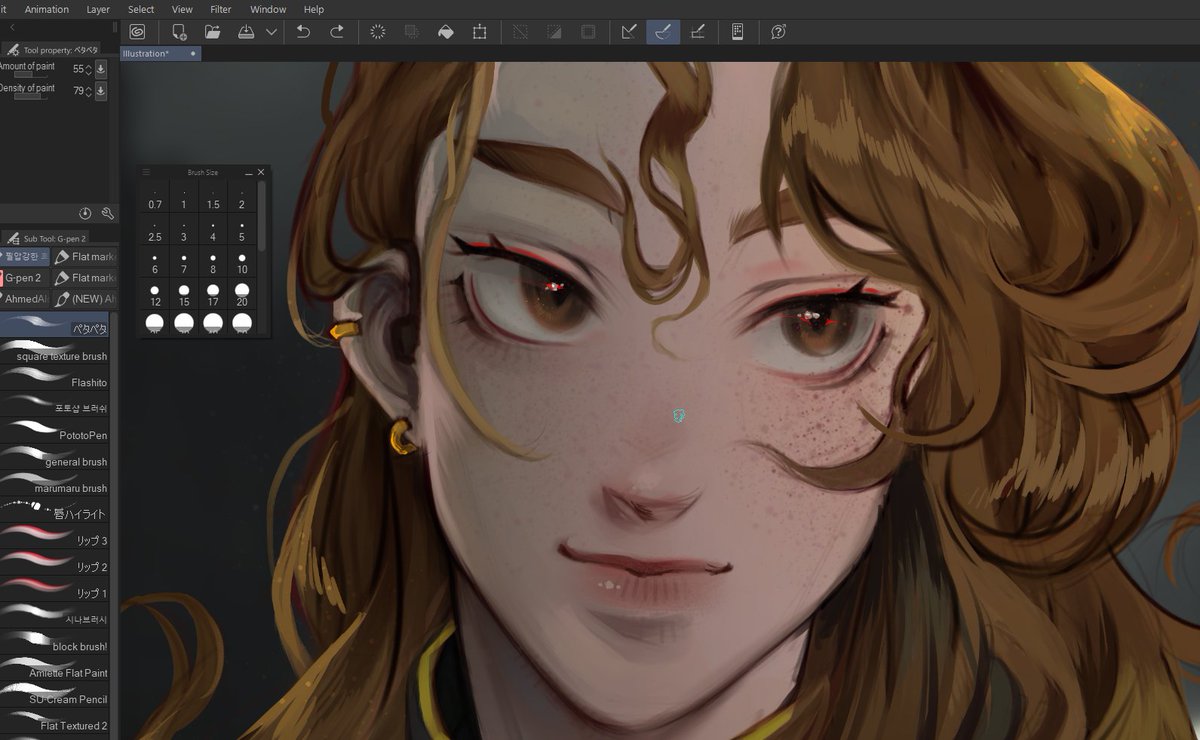The height and width of the screenshot is (740, 1200).
Task: Select the G-pen 2 sub tool group
Action: (24, 278)
